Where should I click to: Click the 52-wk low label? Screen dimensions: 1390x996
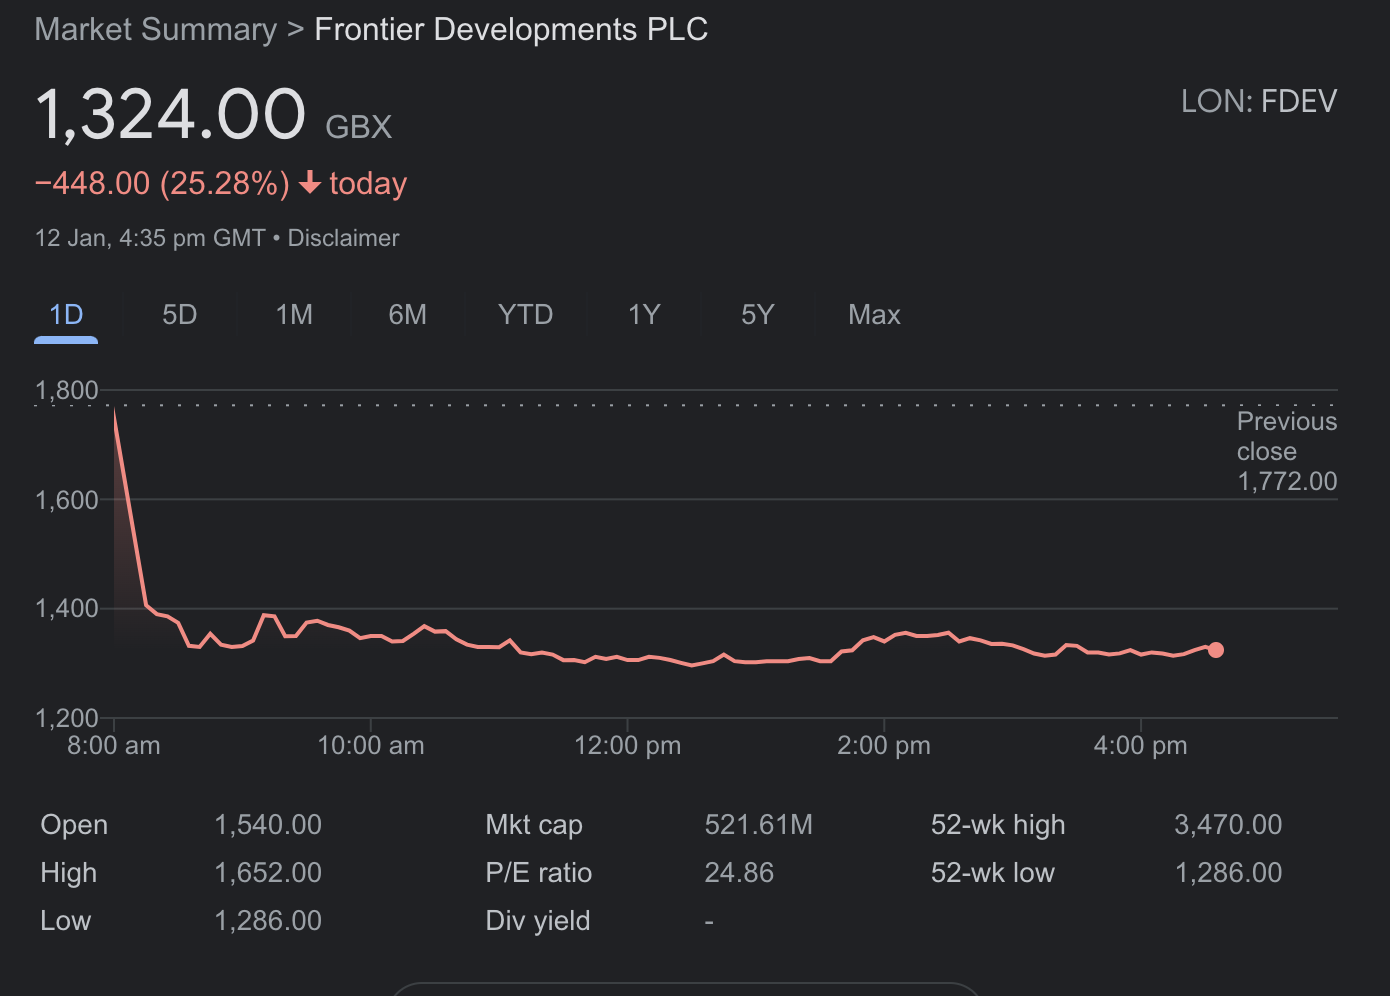coord(993,873)
